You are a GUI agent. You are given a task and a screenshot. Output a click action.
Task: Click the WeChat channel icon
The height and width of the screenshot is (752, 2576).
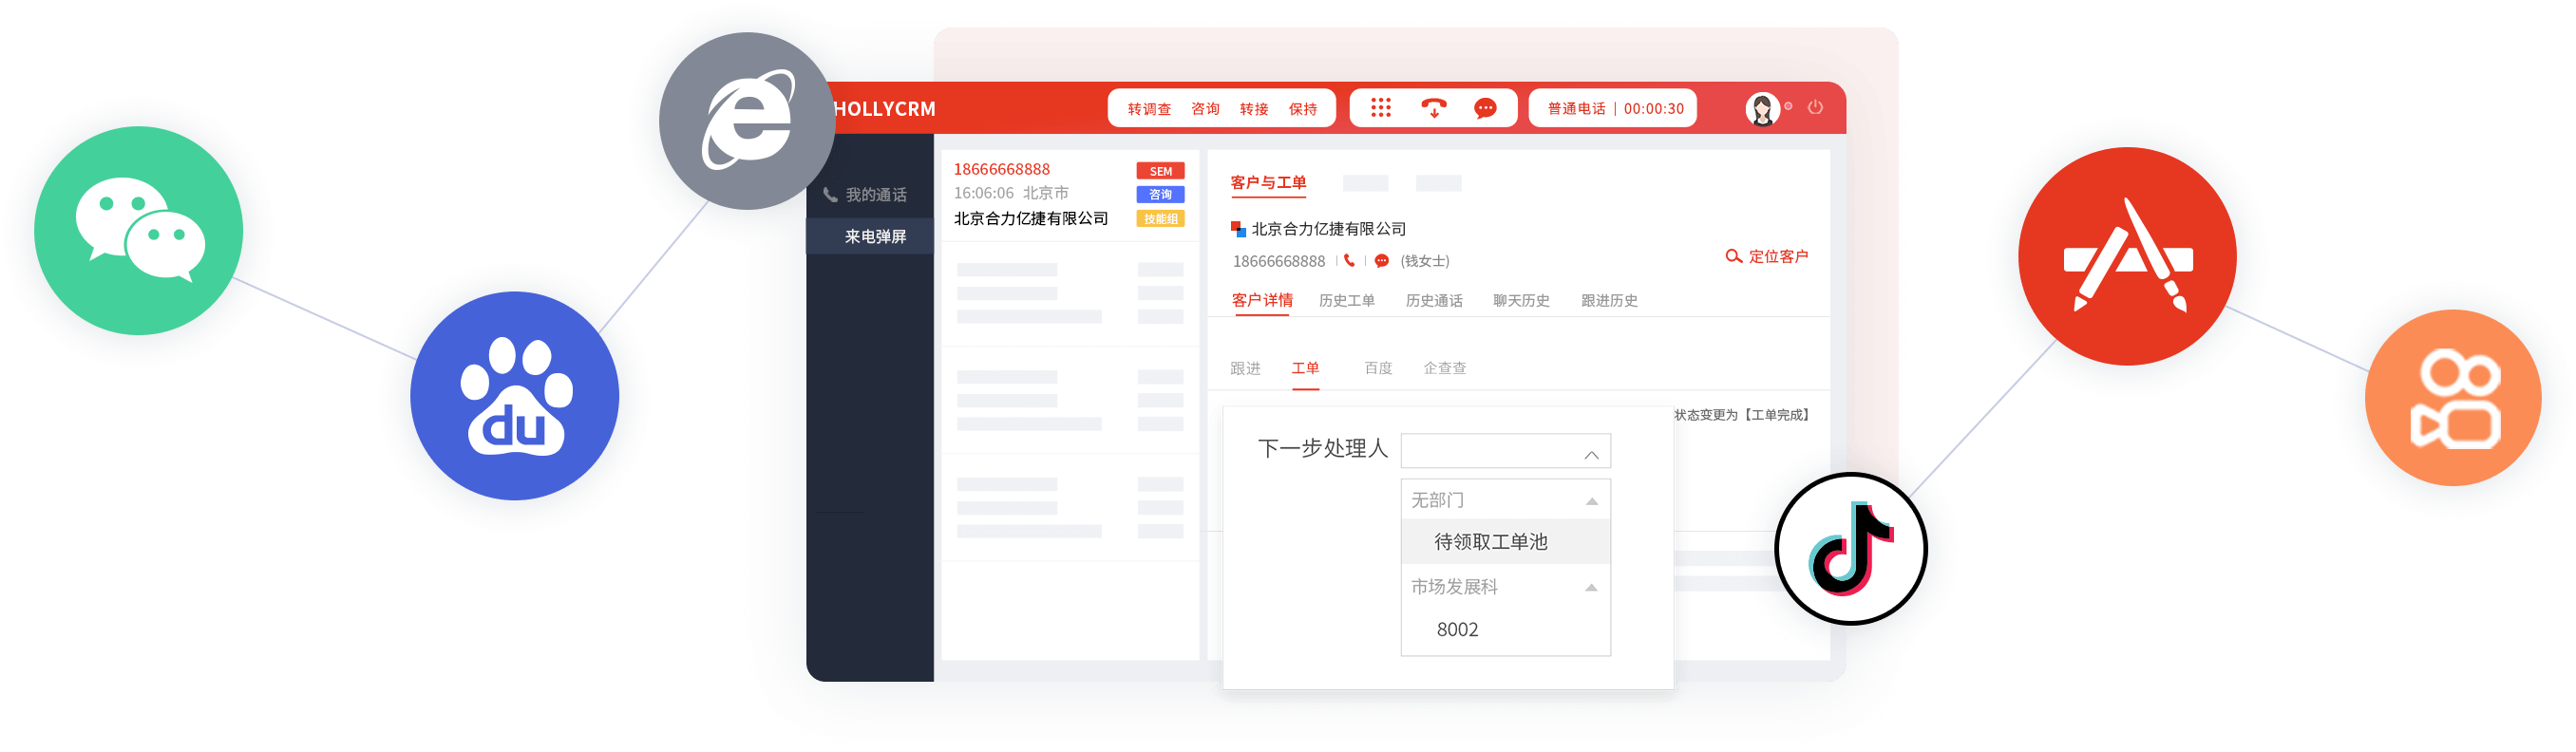[x=138, y=231]
